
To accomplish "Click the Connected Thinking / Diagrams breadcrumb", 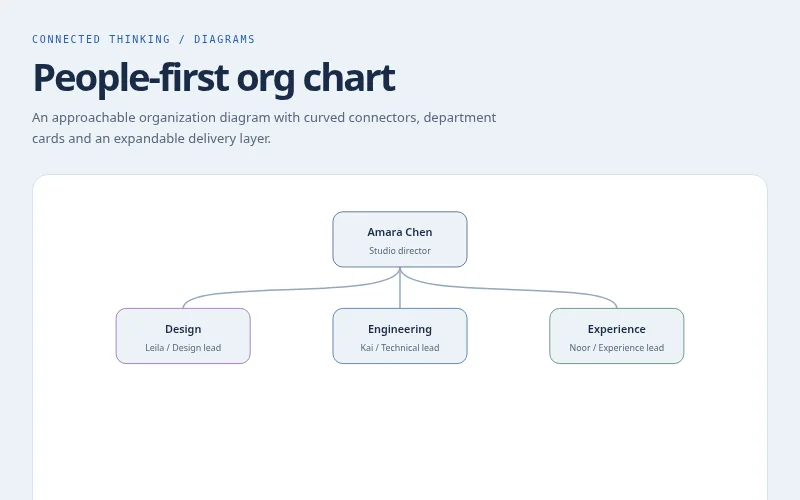I will click(143, 39).
